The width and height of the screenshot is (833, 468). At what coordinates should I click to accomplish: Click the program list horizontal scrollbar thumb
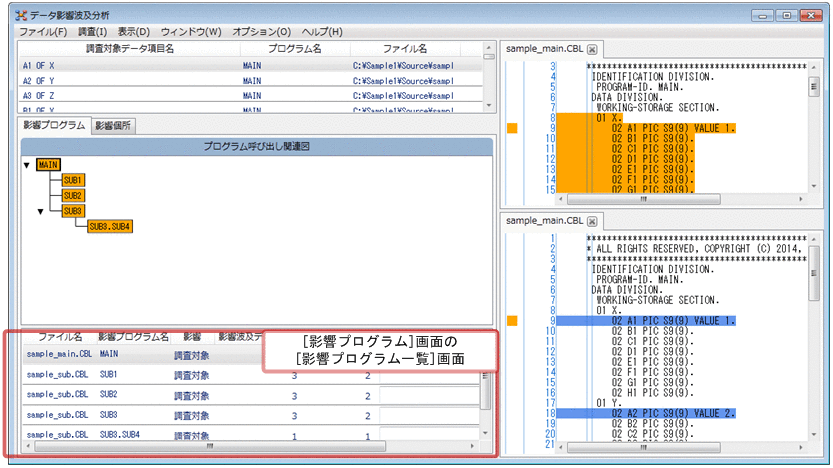click(x=210, y=446)
